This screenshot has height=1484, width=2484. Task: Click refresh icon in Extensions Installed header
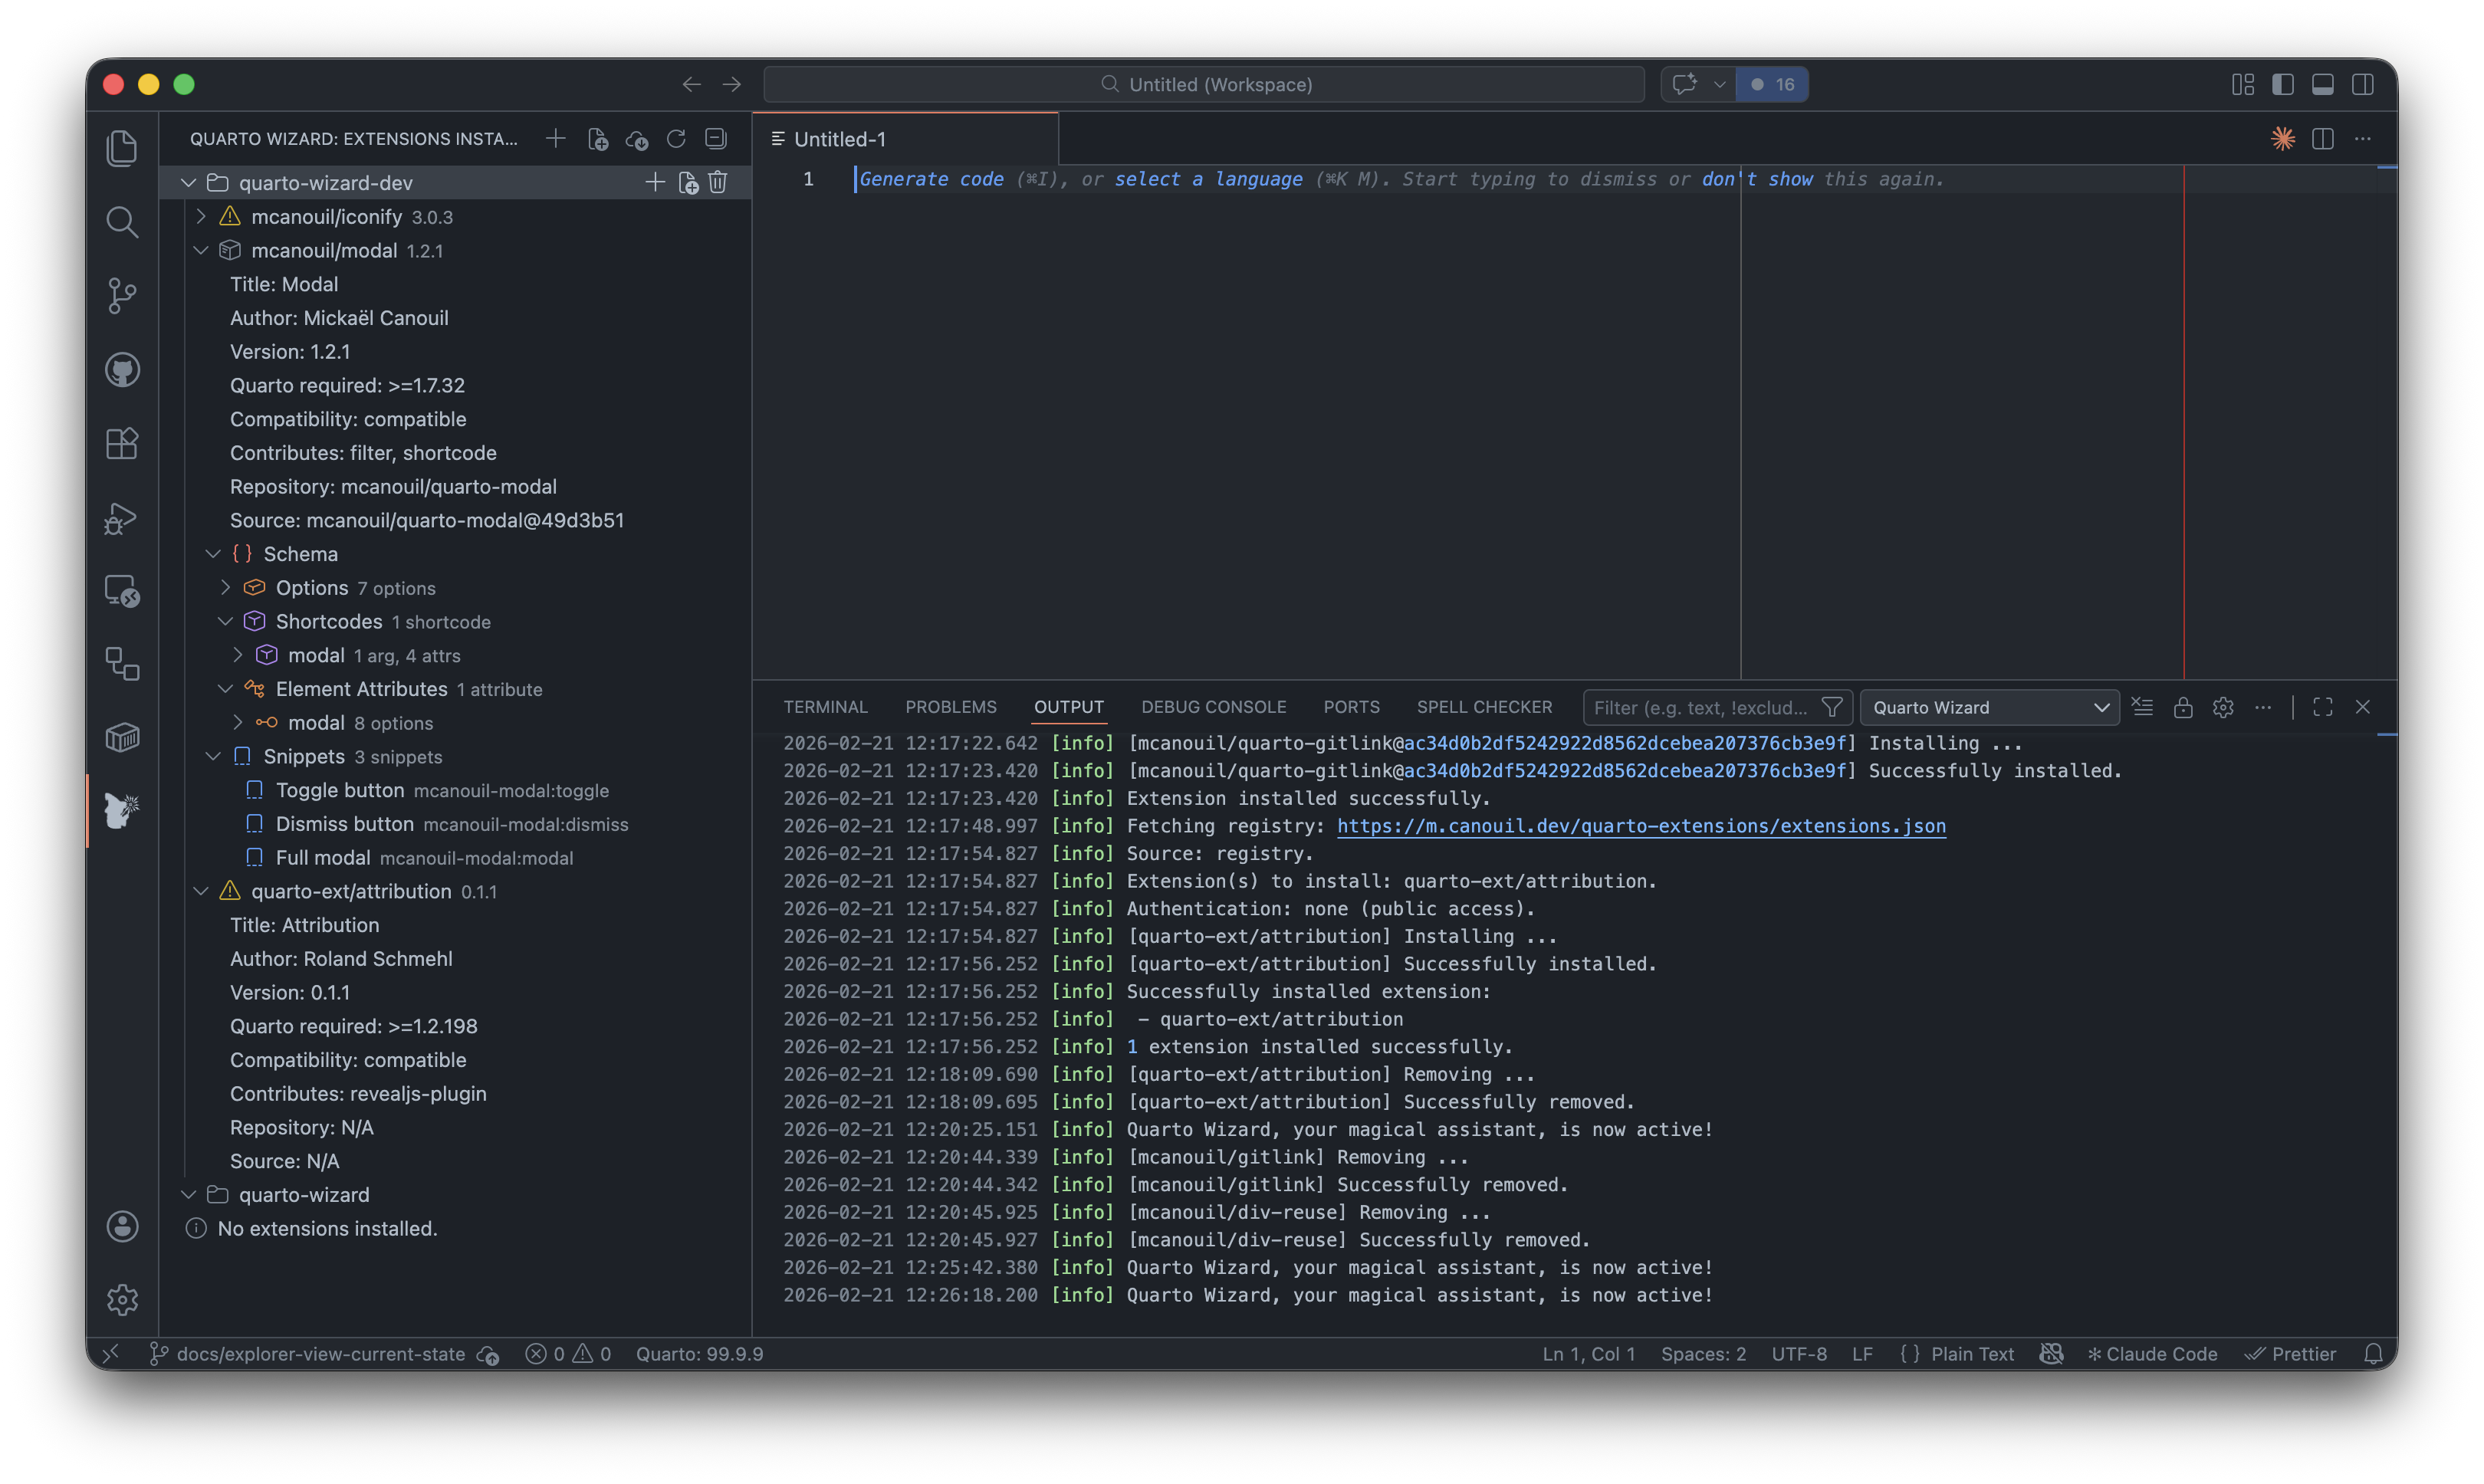click(676, 139)
